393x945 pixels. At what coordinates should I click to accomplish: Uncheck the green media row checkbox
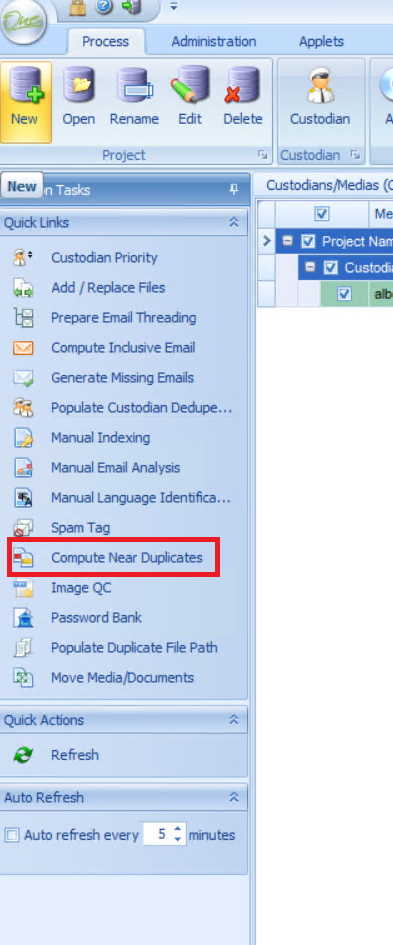click(344, 294)
